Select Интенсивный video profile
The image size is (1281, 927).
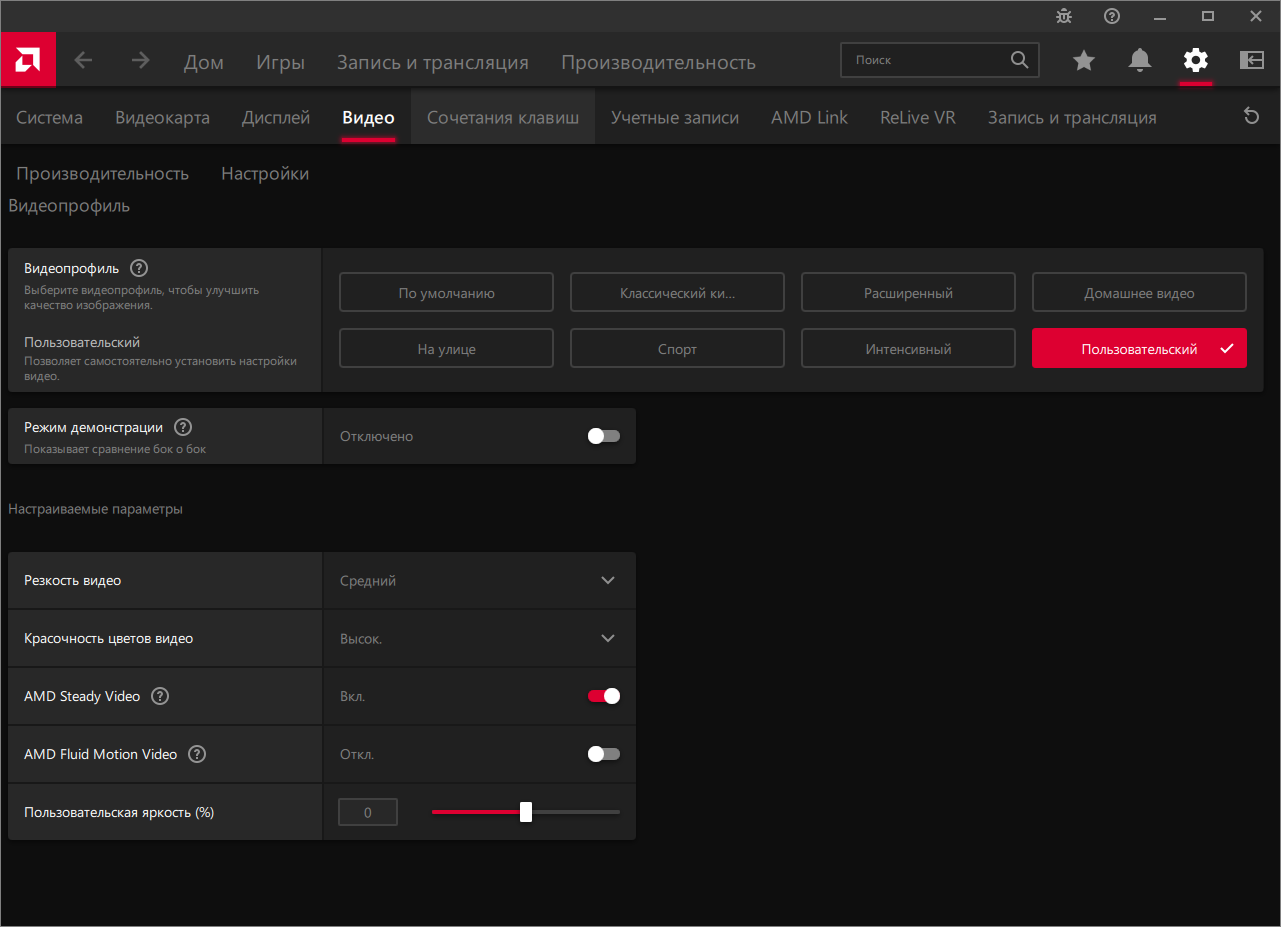(x=908, y=349)
